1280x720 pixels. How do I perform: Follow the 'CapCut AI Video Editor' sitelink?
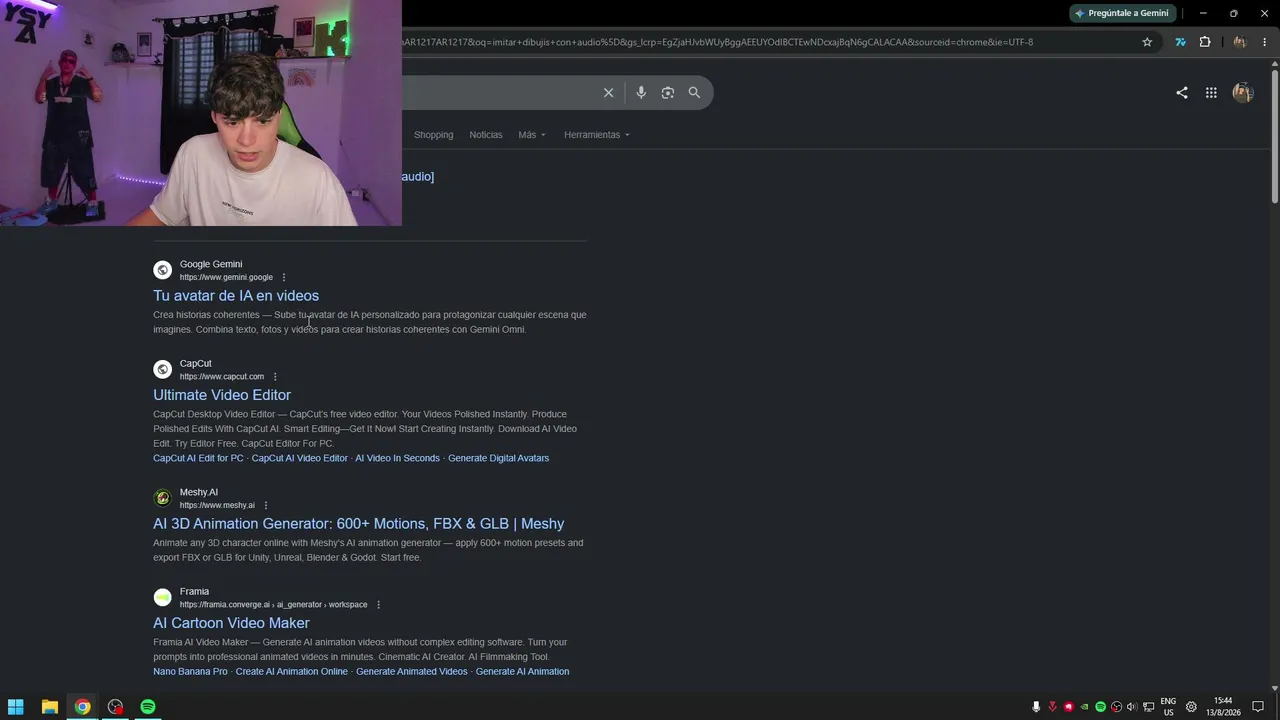click(300, 458)
